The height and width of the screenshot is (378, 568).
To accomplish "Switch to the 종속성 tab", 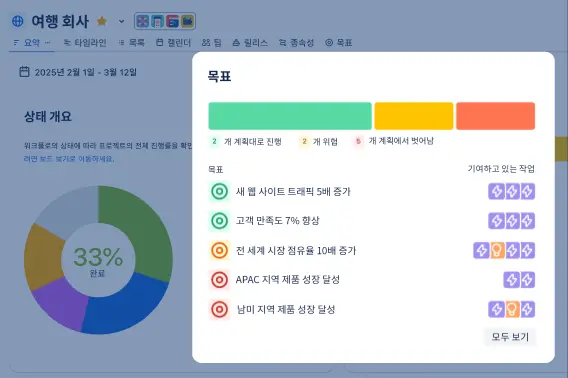I will 297,42.
